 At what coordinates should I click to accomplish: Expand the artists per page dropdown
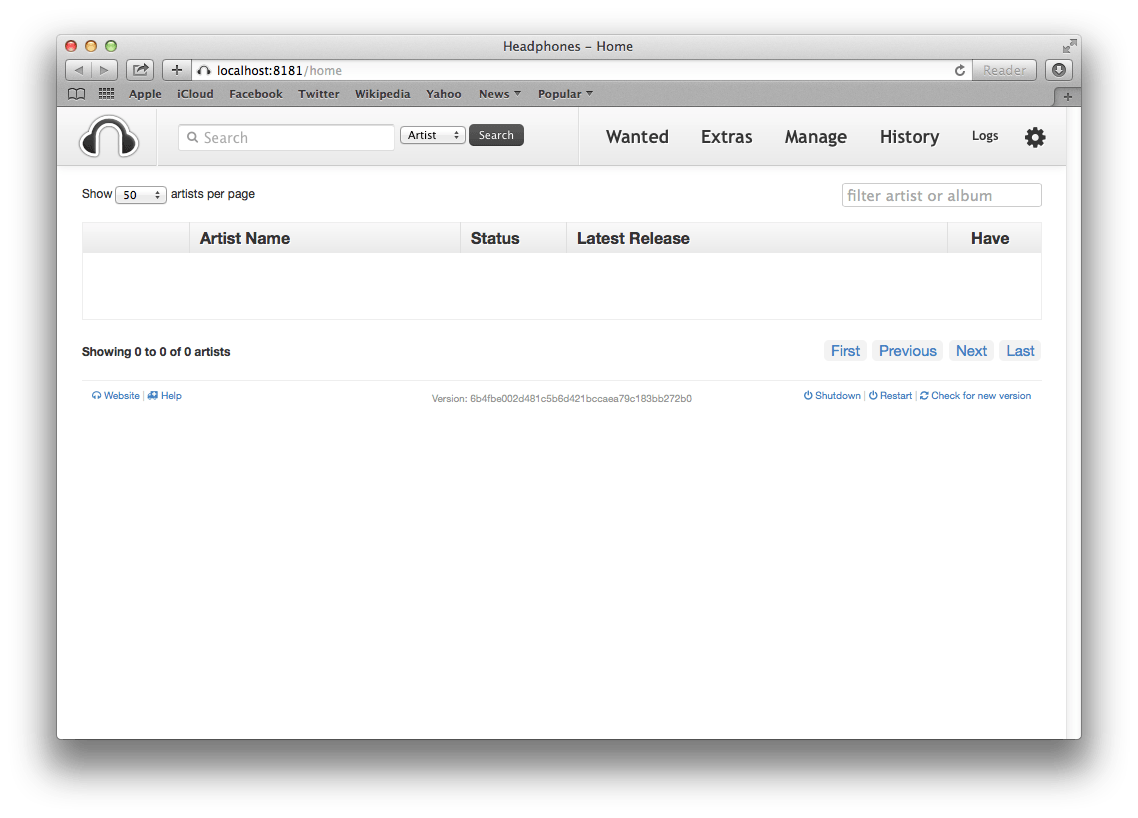(x=140, y=195)
